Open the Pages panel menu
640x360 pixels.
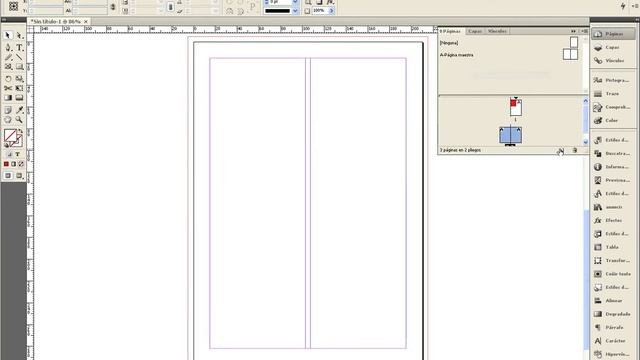point(584,31)
